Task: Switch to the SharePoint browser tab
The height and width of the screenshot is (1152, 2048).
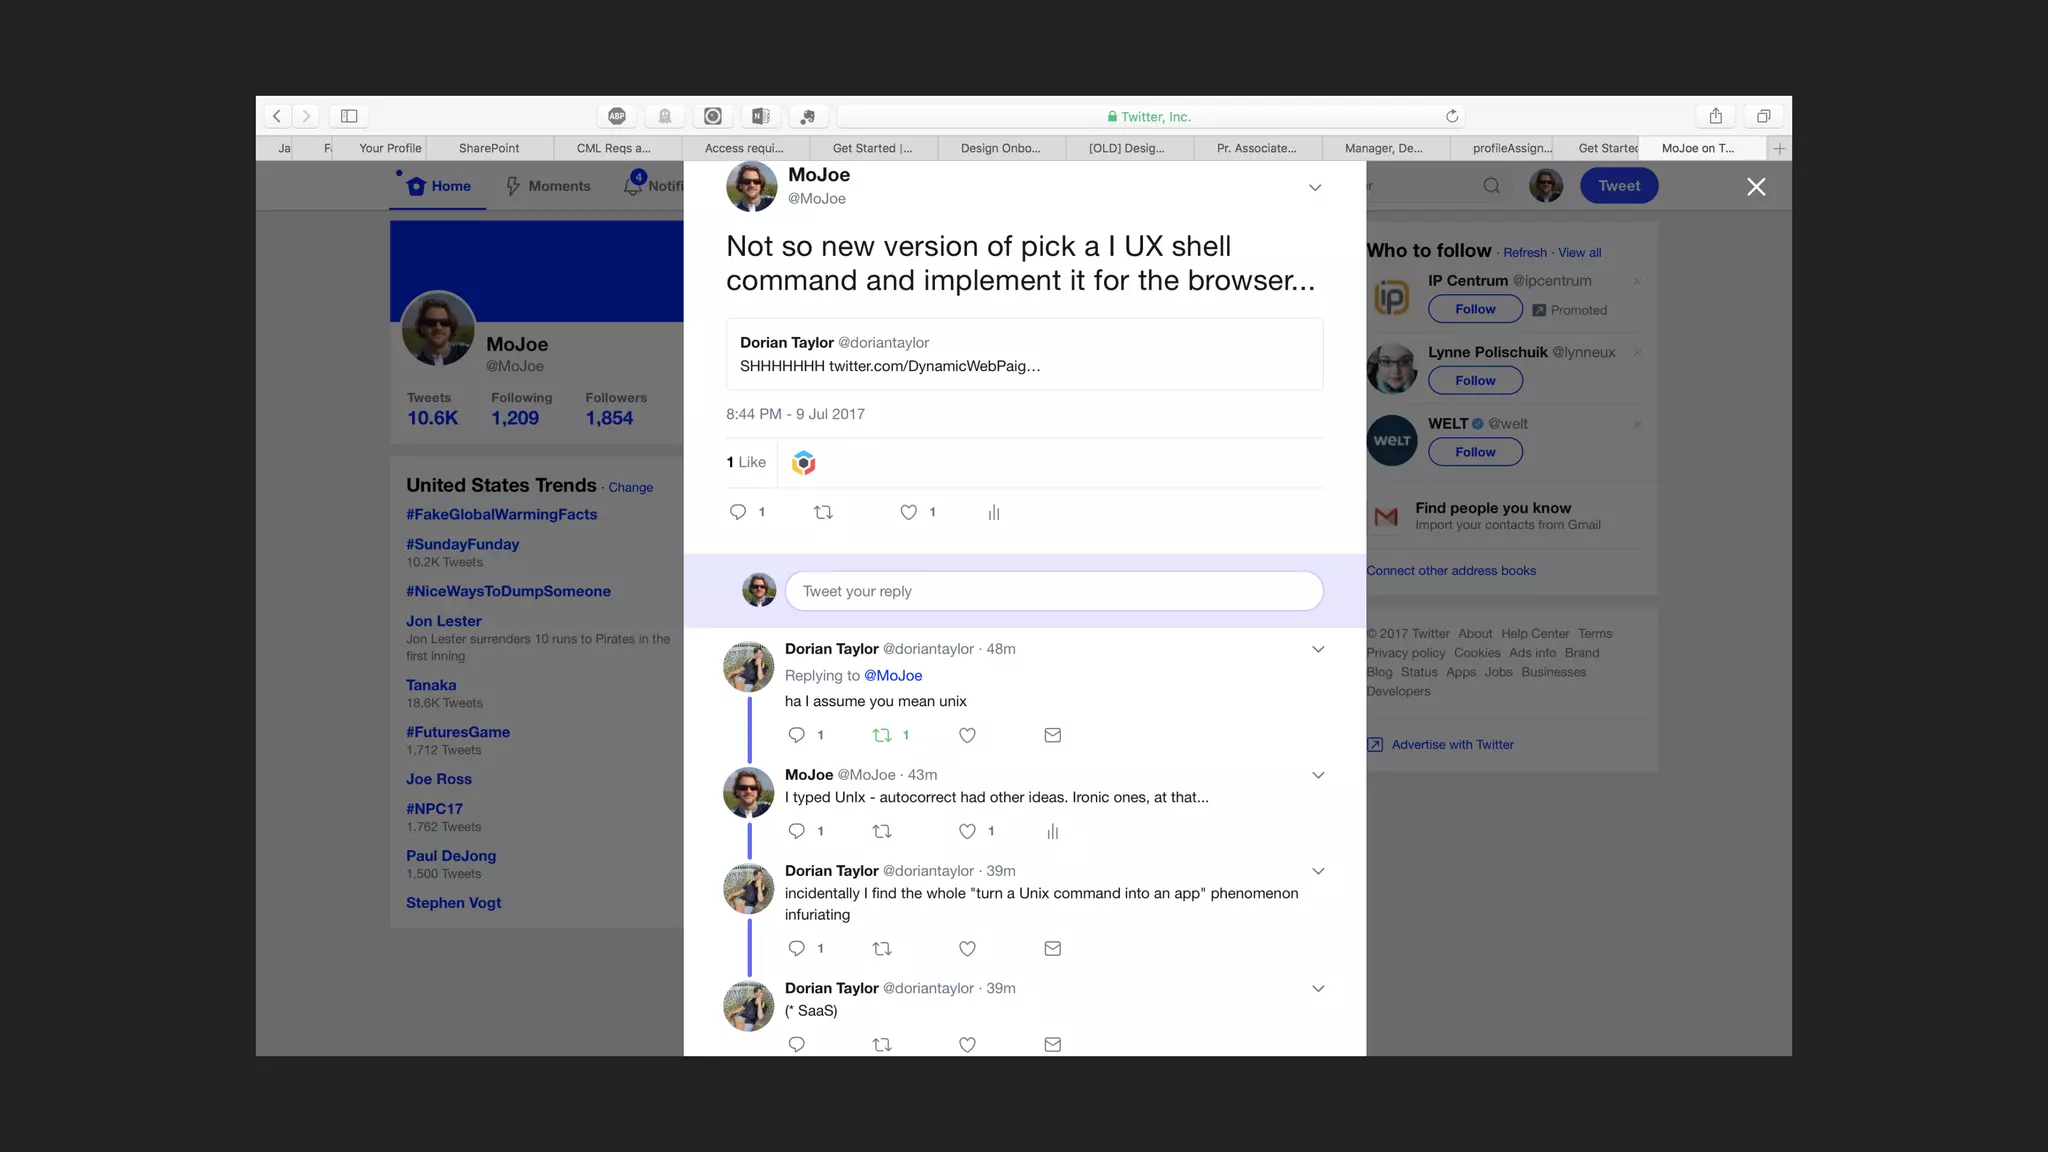Action: 489,148
